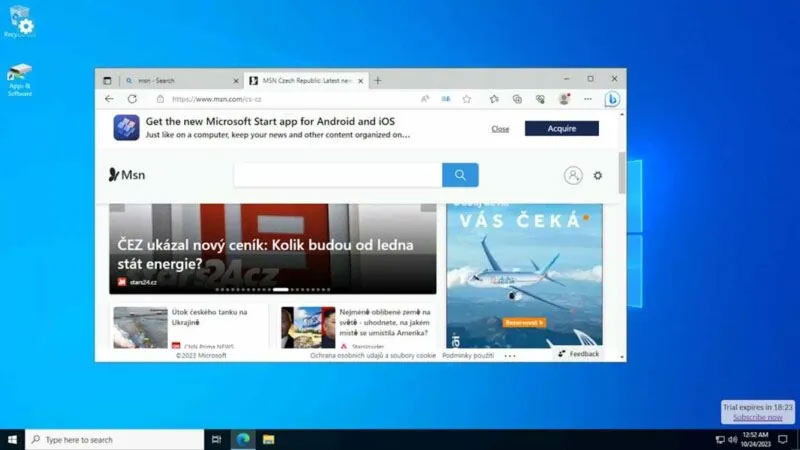
Task: Click the Microsoft Start app icon
Action: pyautogui.click(x=127, y=128)
